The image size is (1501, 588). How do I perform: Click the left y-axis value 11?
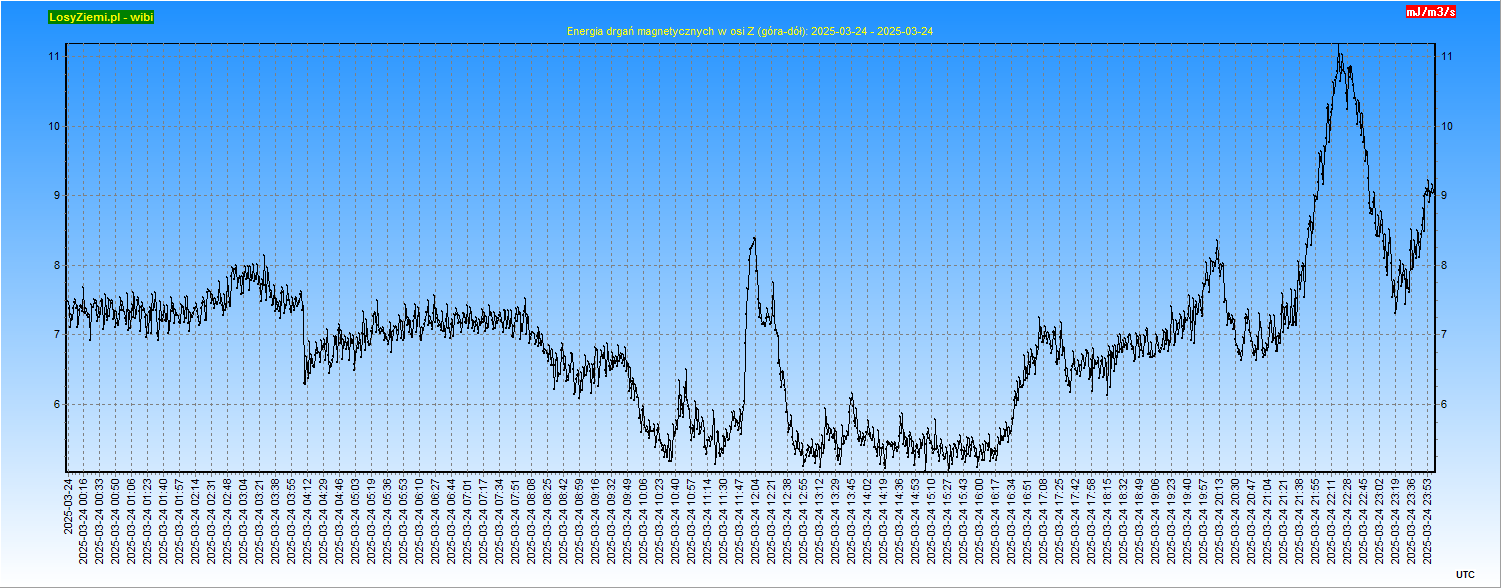click(x=54, y=57)
